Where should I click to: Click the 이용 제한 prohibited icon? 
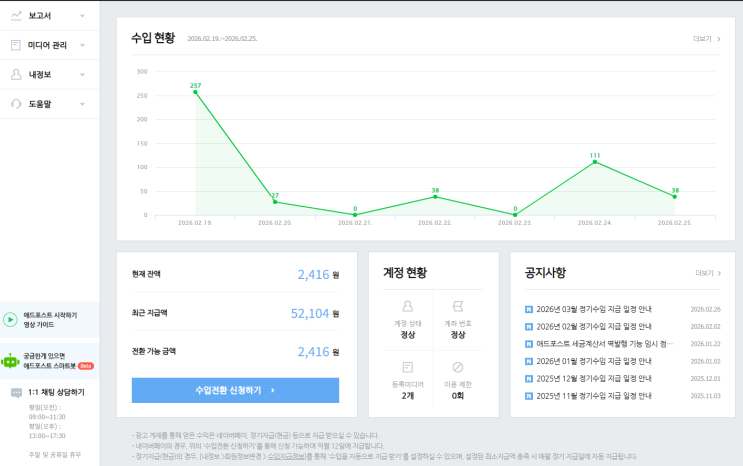click(x=458, y=367)
